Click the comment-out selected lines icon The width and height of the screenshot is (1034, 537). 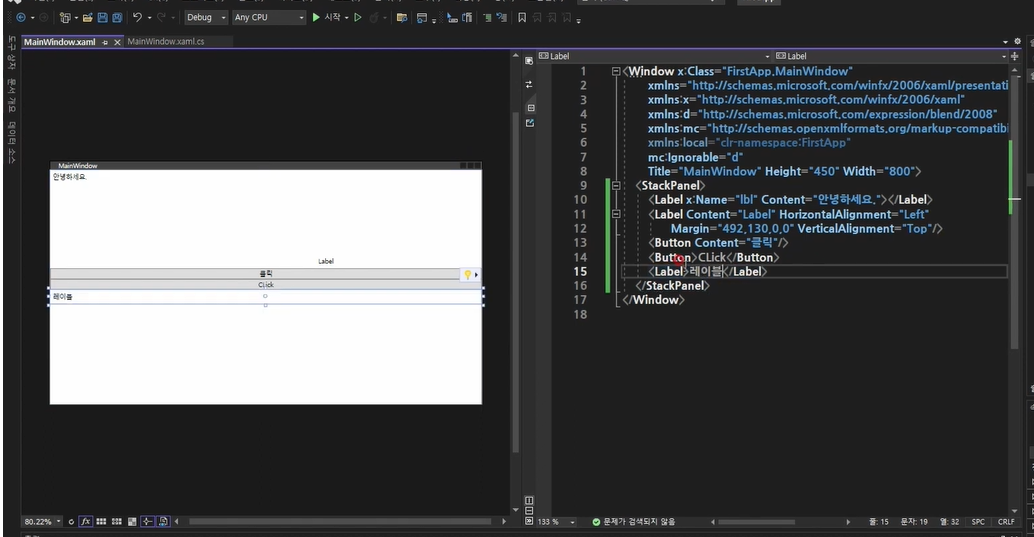coord(487,18)
